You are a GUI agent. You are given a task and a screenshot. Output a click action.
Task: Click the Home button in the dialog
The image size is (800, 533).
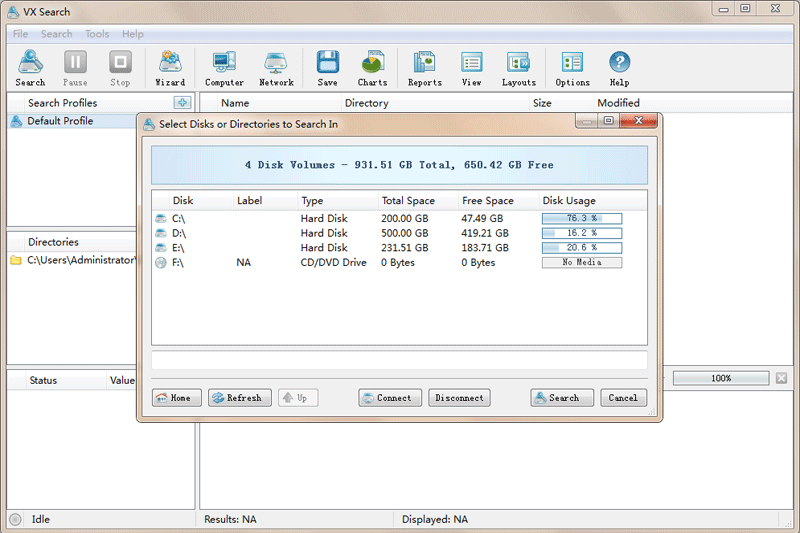coord(177,398)
